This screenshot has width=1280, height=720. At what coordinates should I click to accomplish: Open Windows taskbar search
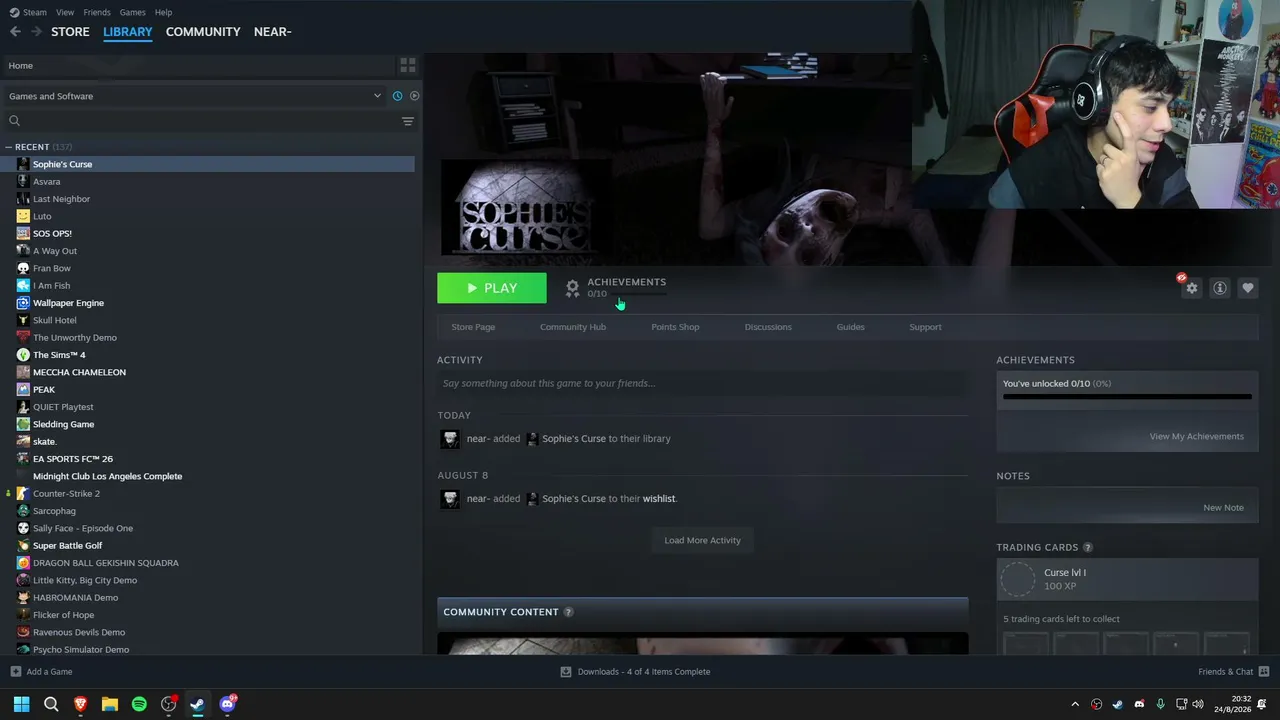51,704
